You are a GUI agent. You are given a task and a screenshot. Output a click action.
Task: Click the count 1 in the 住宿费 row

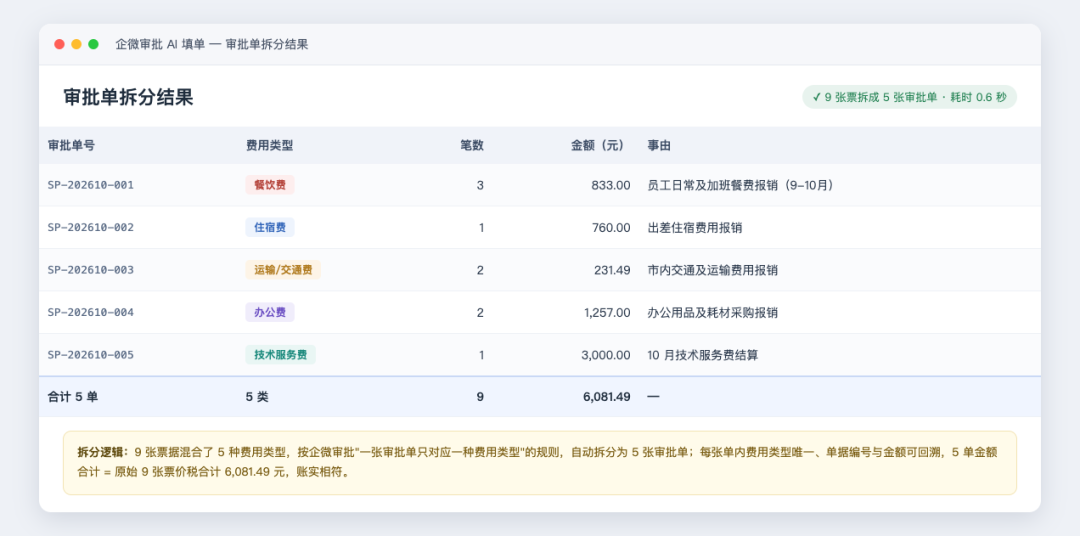click(x=481, y=227)
